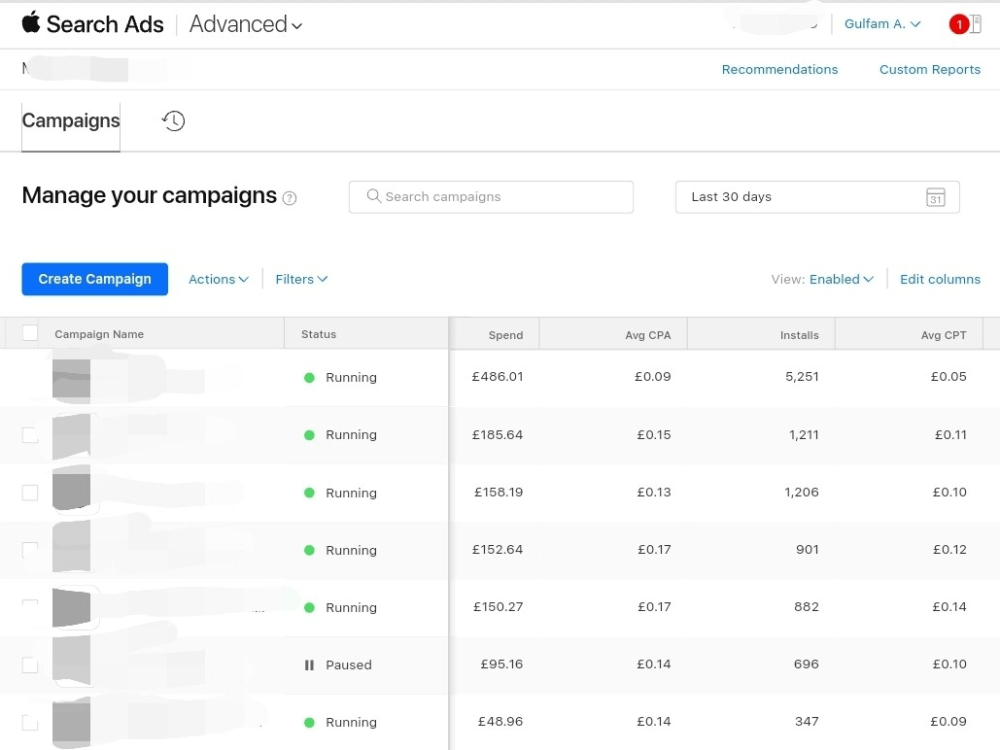Select checkbox for the £150.27 campaign
Viewport: 1000px width, 750px height.
coord(30,607)
